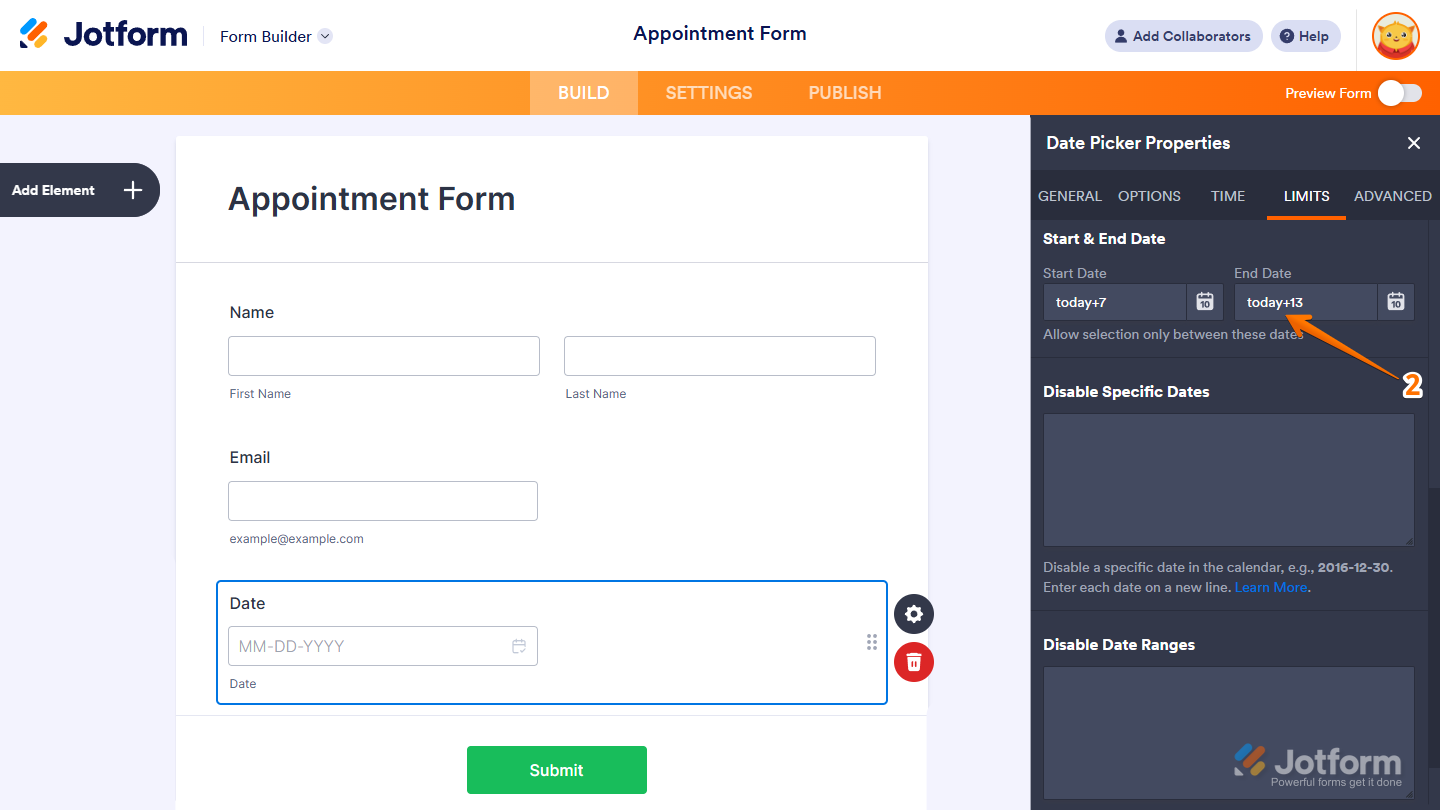Grab the drag handle on the Date field
Viewport: 1440px width, 810px height.
(x=871, y=642)
